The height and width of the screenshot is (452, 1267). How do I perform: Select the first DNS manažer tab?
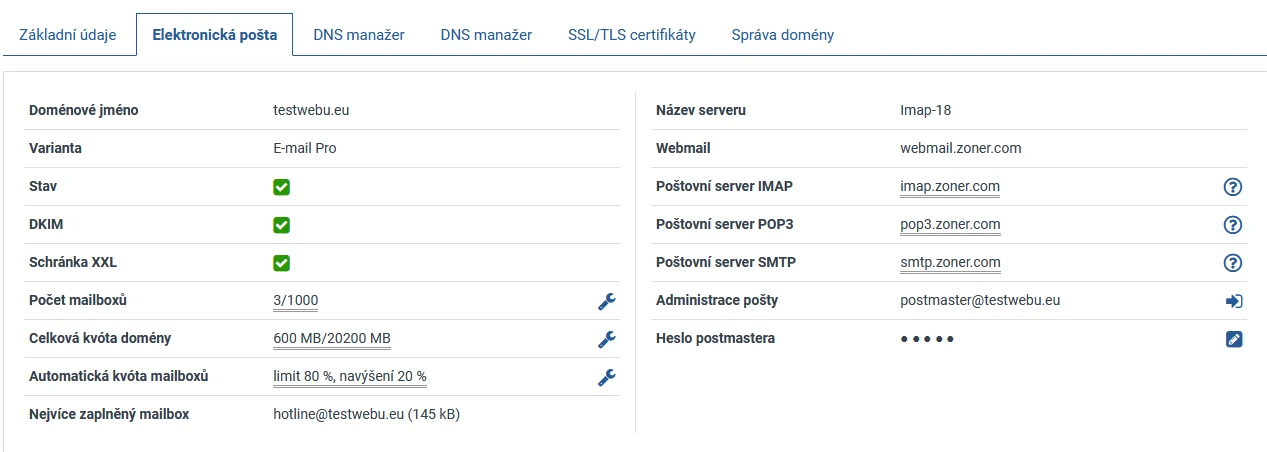(359, 34)
